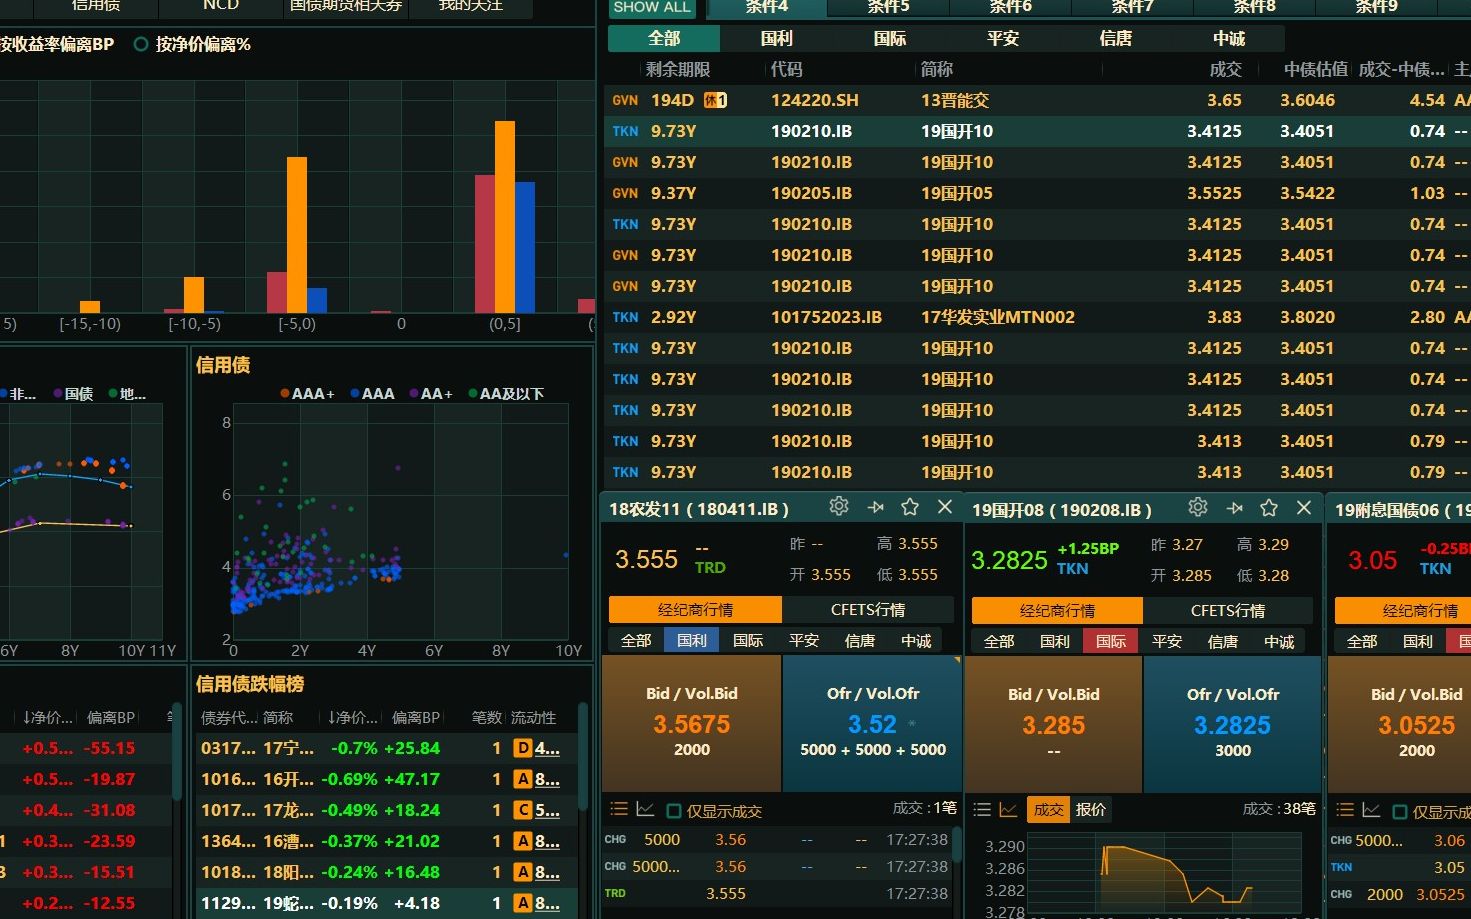1471x919 pixels.
Task: Show list view in 19附息国债06 panel
Action: pyautogui.click(x=1345, y=809)
